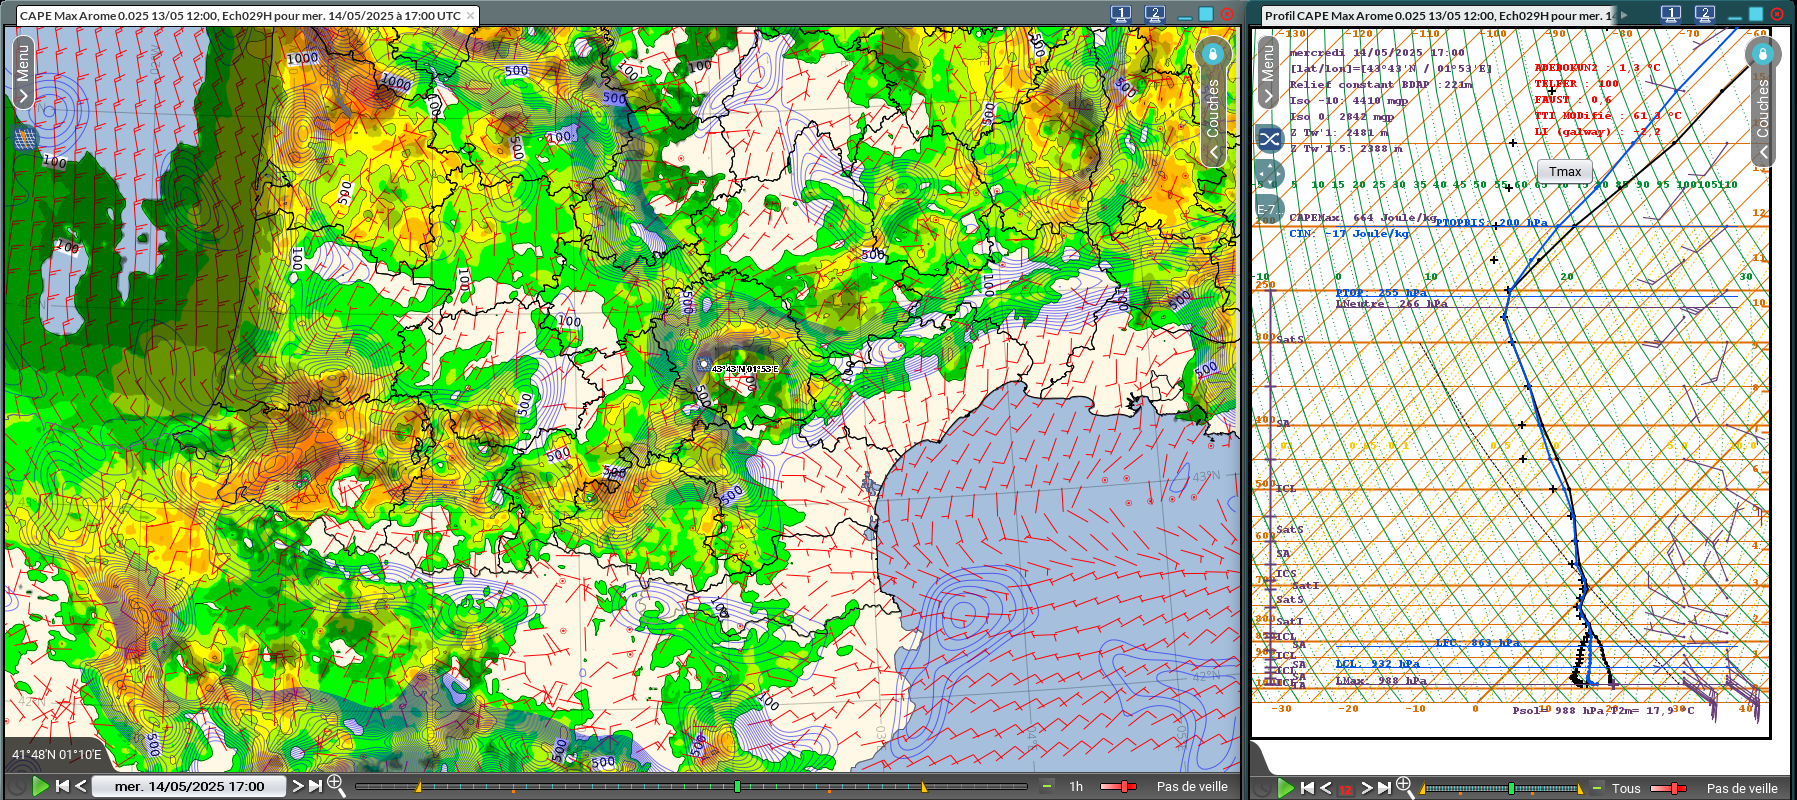Click the E-7 icon in the profile panel
Image resolution: width=1797 pixels, height=800 pixels.
tap(1267, 209)
